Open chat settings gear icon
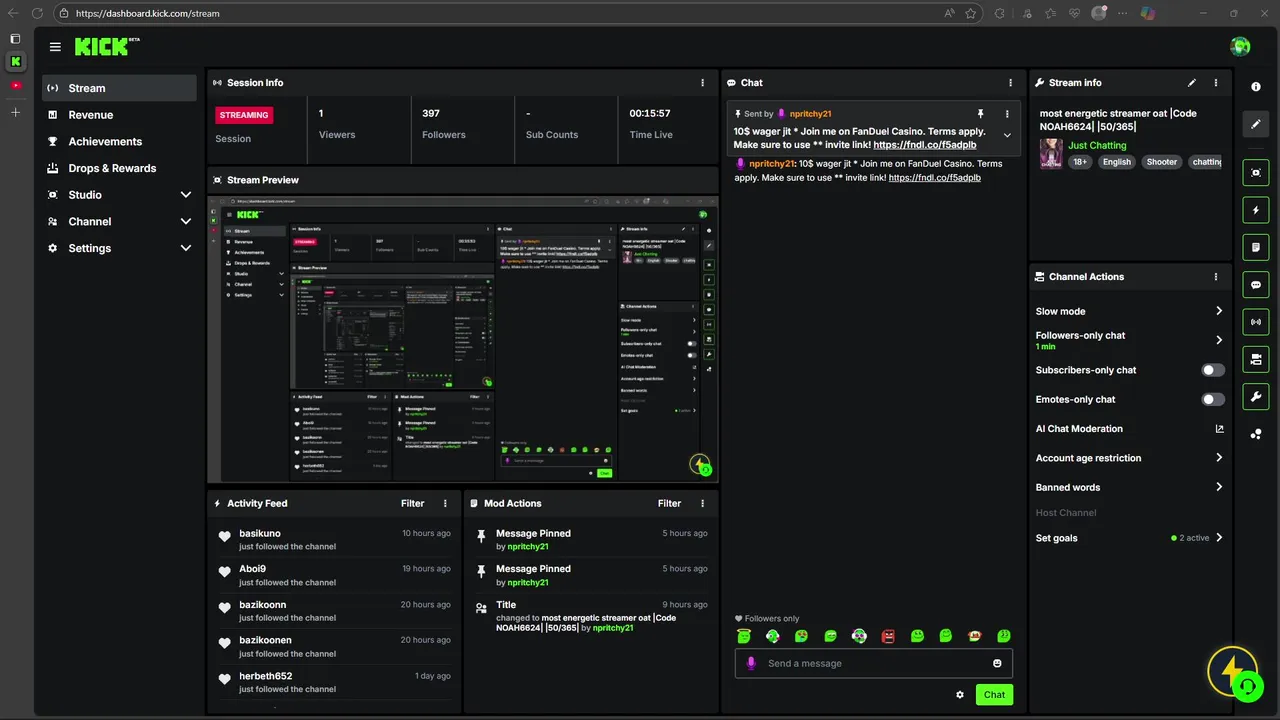Viewport: 1280px width, 720px height. [x=960, y=695]
